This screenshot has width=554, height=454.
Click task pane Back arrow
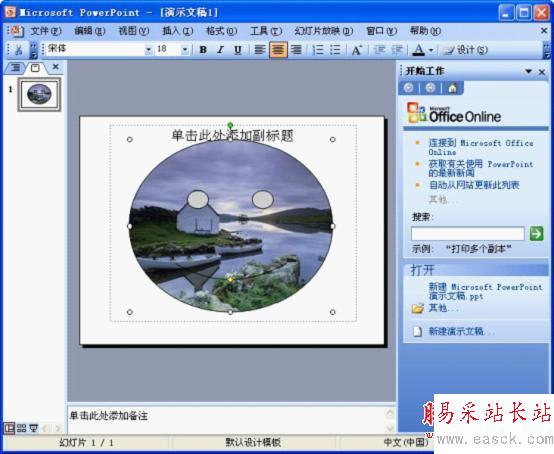tap(408, 88)
